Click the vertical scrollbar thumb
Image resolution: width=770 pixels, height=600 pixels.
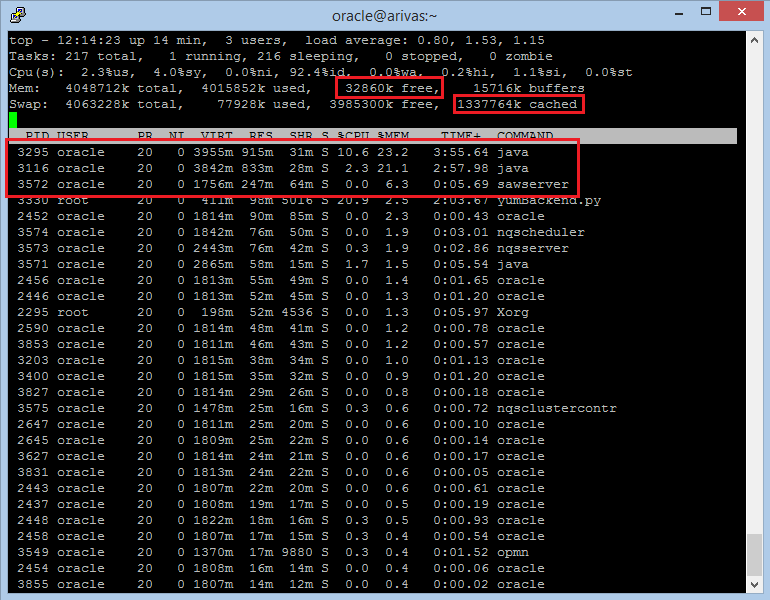point(754,555)
